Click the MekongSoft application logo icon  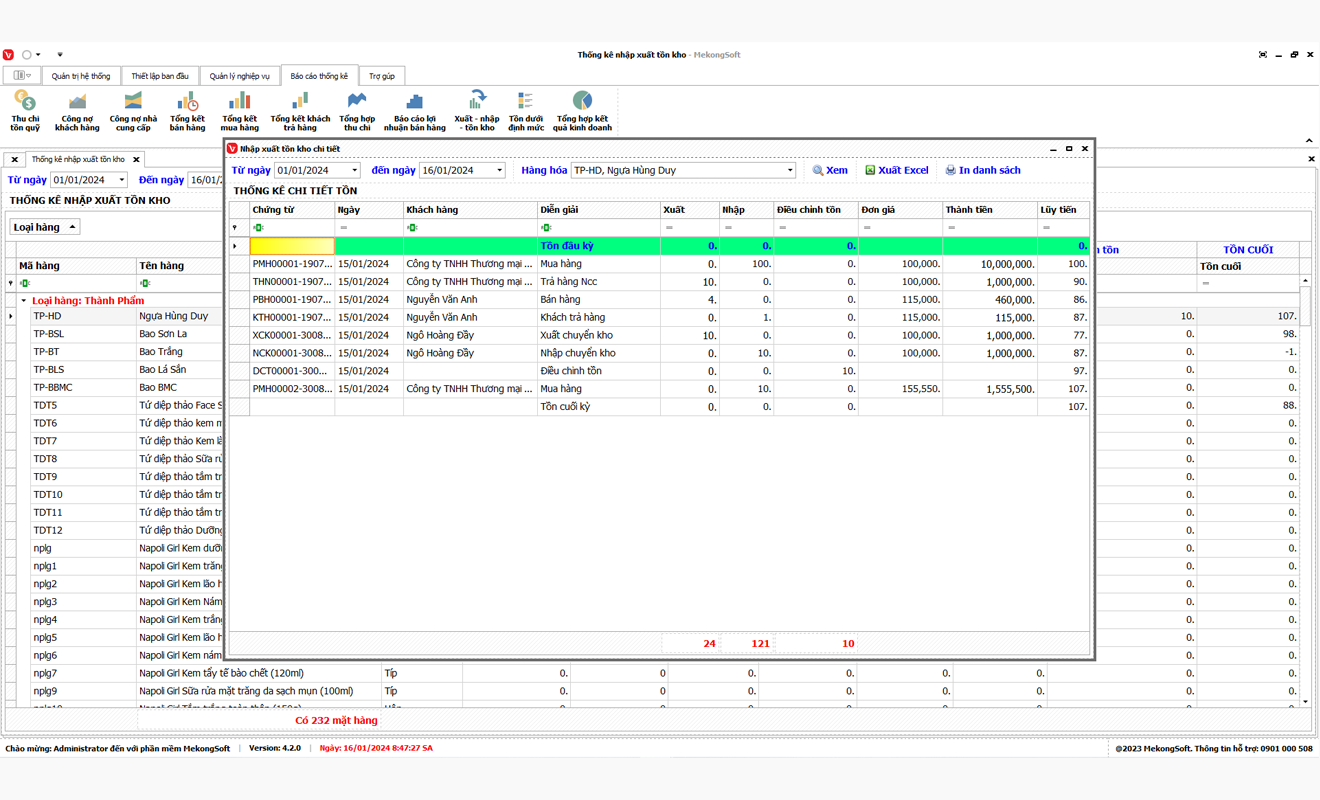tap(9, 55)
